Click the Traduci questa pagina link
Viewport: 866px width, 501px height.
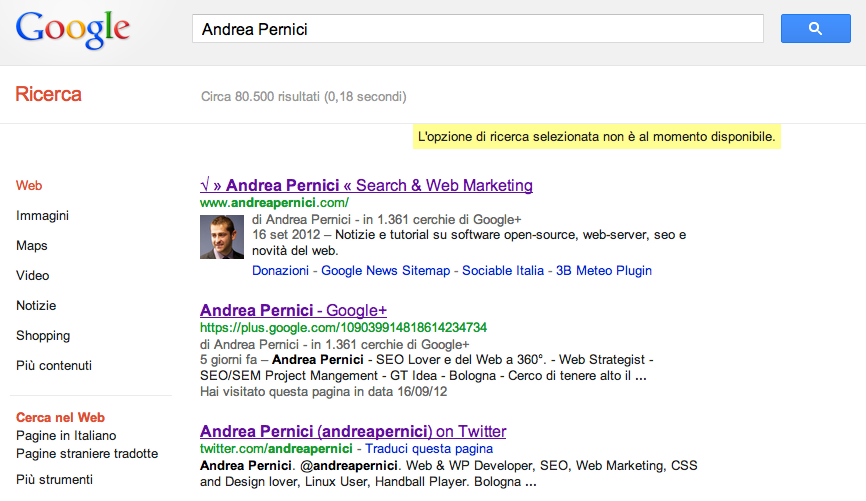[412, 450]
